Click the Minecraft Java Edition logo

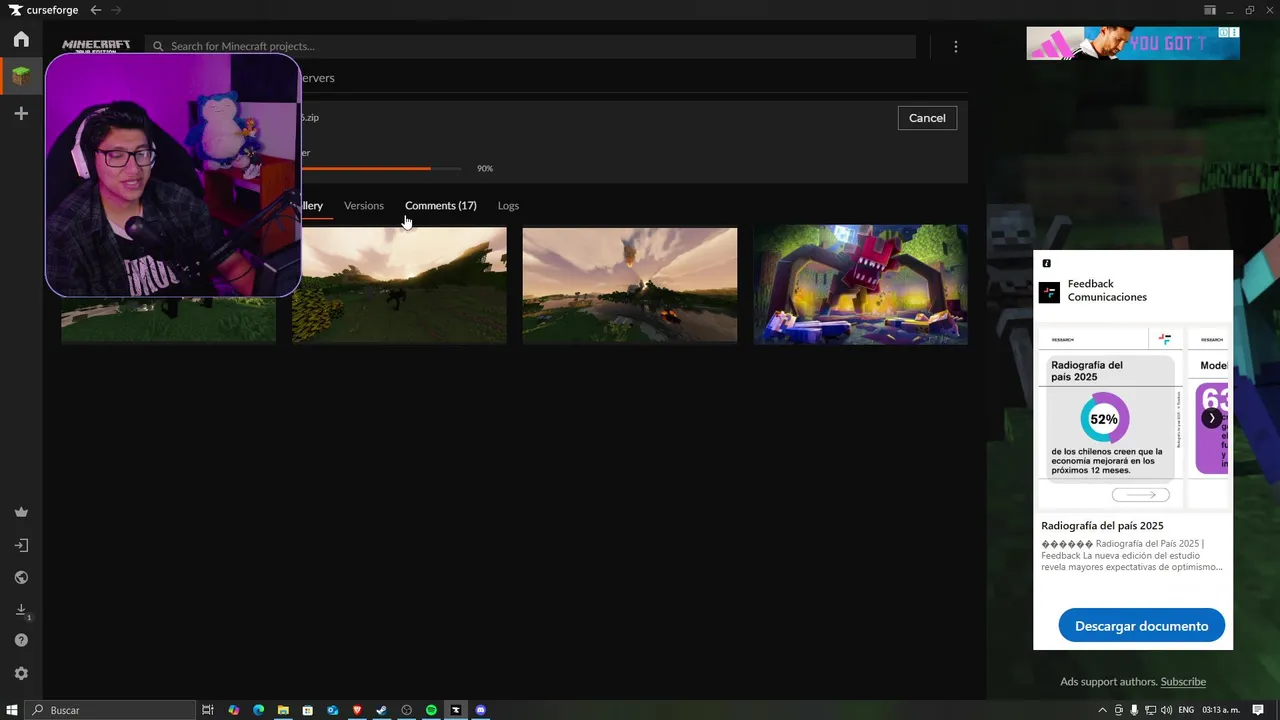96,46
